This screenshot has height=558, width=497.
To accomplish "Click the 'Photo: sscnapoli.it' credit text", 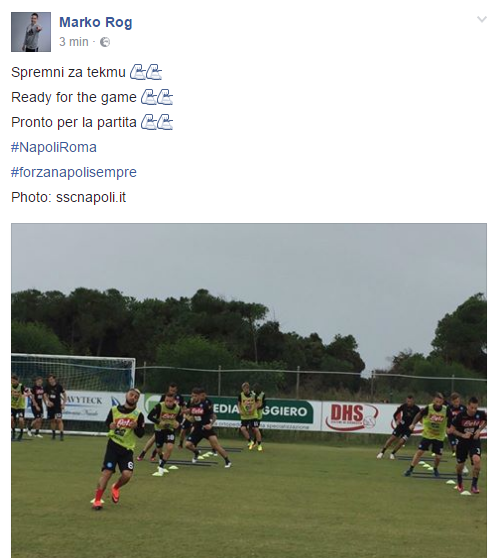I will point(69,197).
